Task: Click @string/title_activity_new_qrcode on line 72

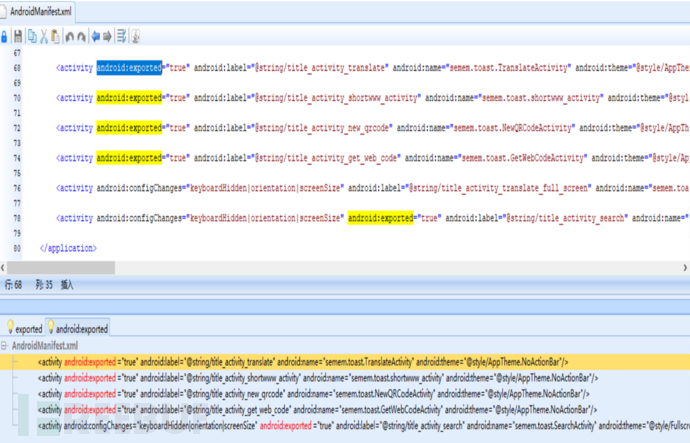Action: click(322, 128)
